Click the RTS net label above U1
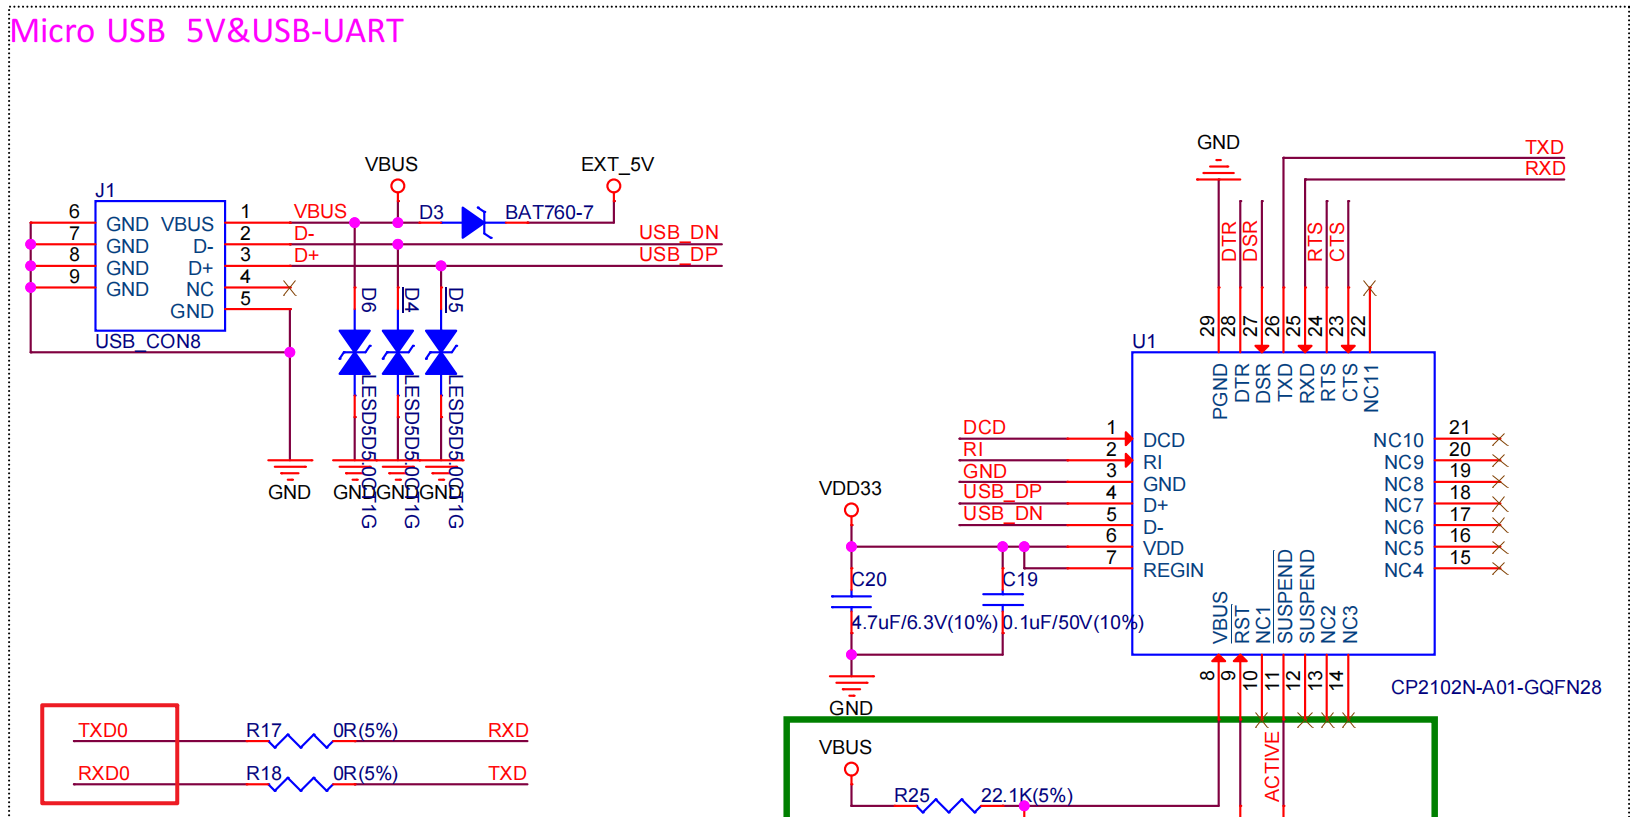The height and width of the screenshot is (817, 1630). click(x=1315, y=241)
